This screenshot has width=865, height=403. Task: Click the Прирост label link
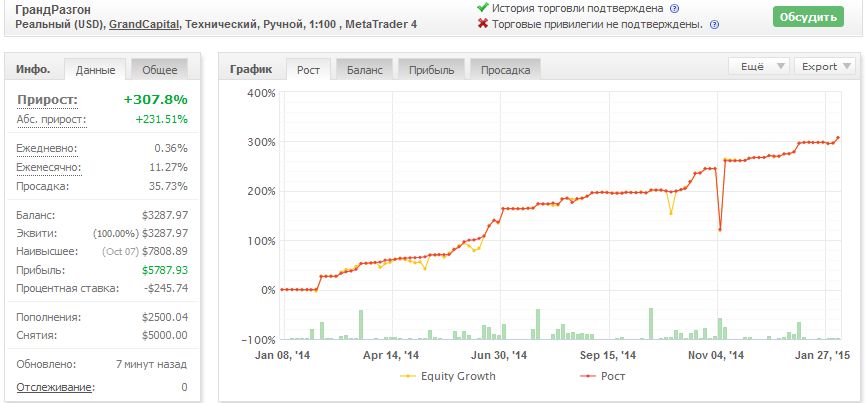click(47, 100)
